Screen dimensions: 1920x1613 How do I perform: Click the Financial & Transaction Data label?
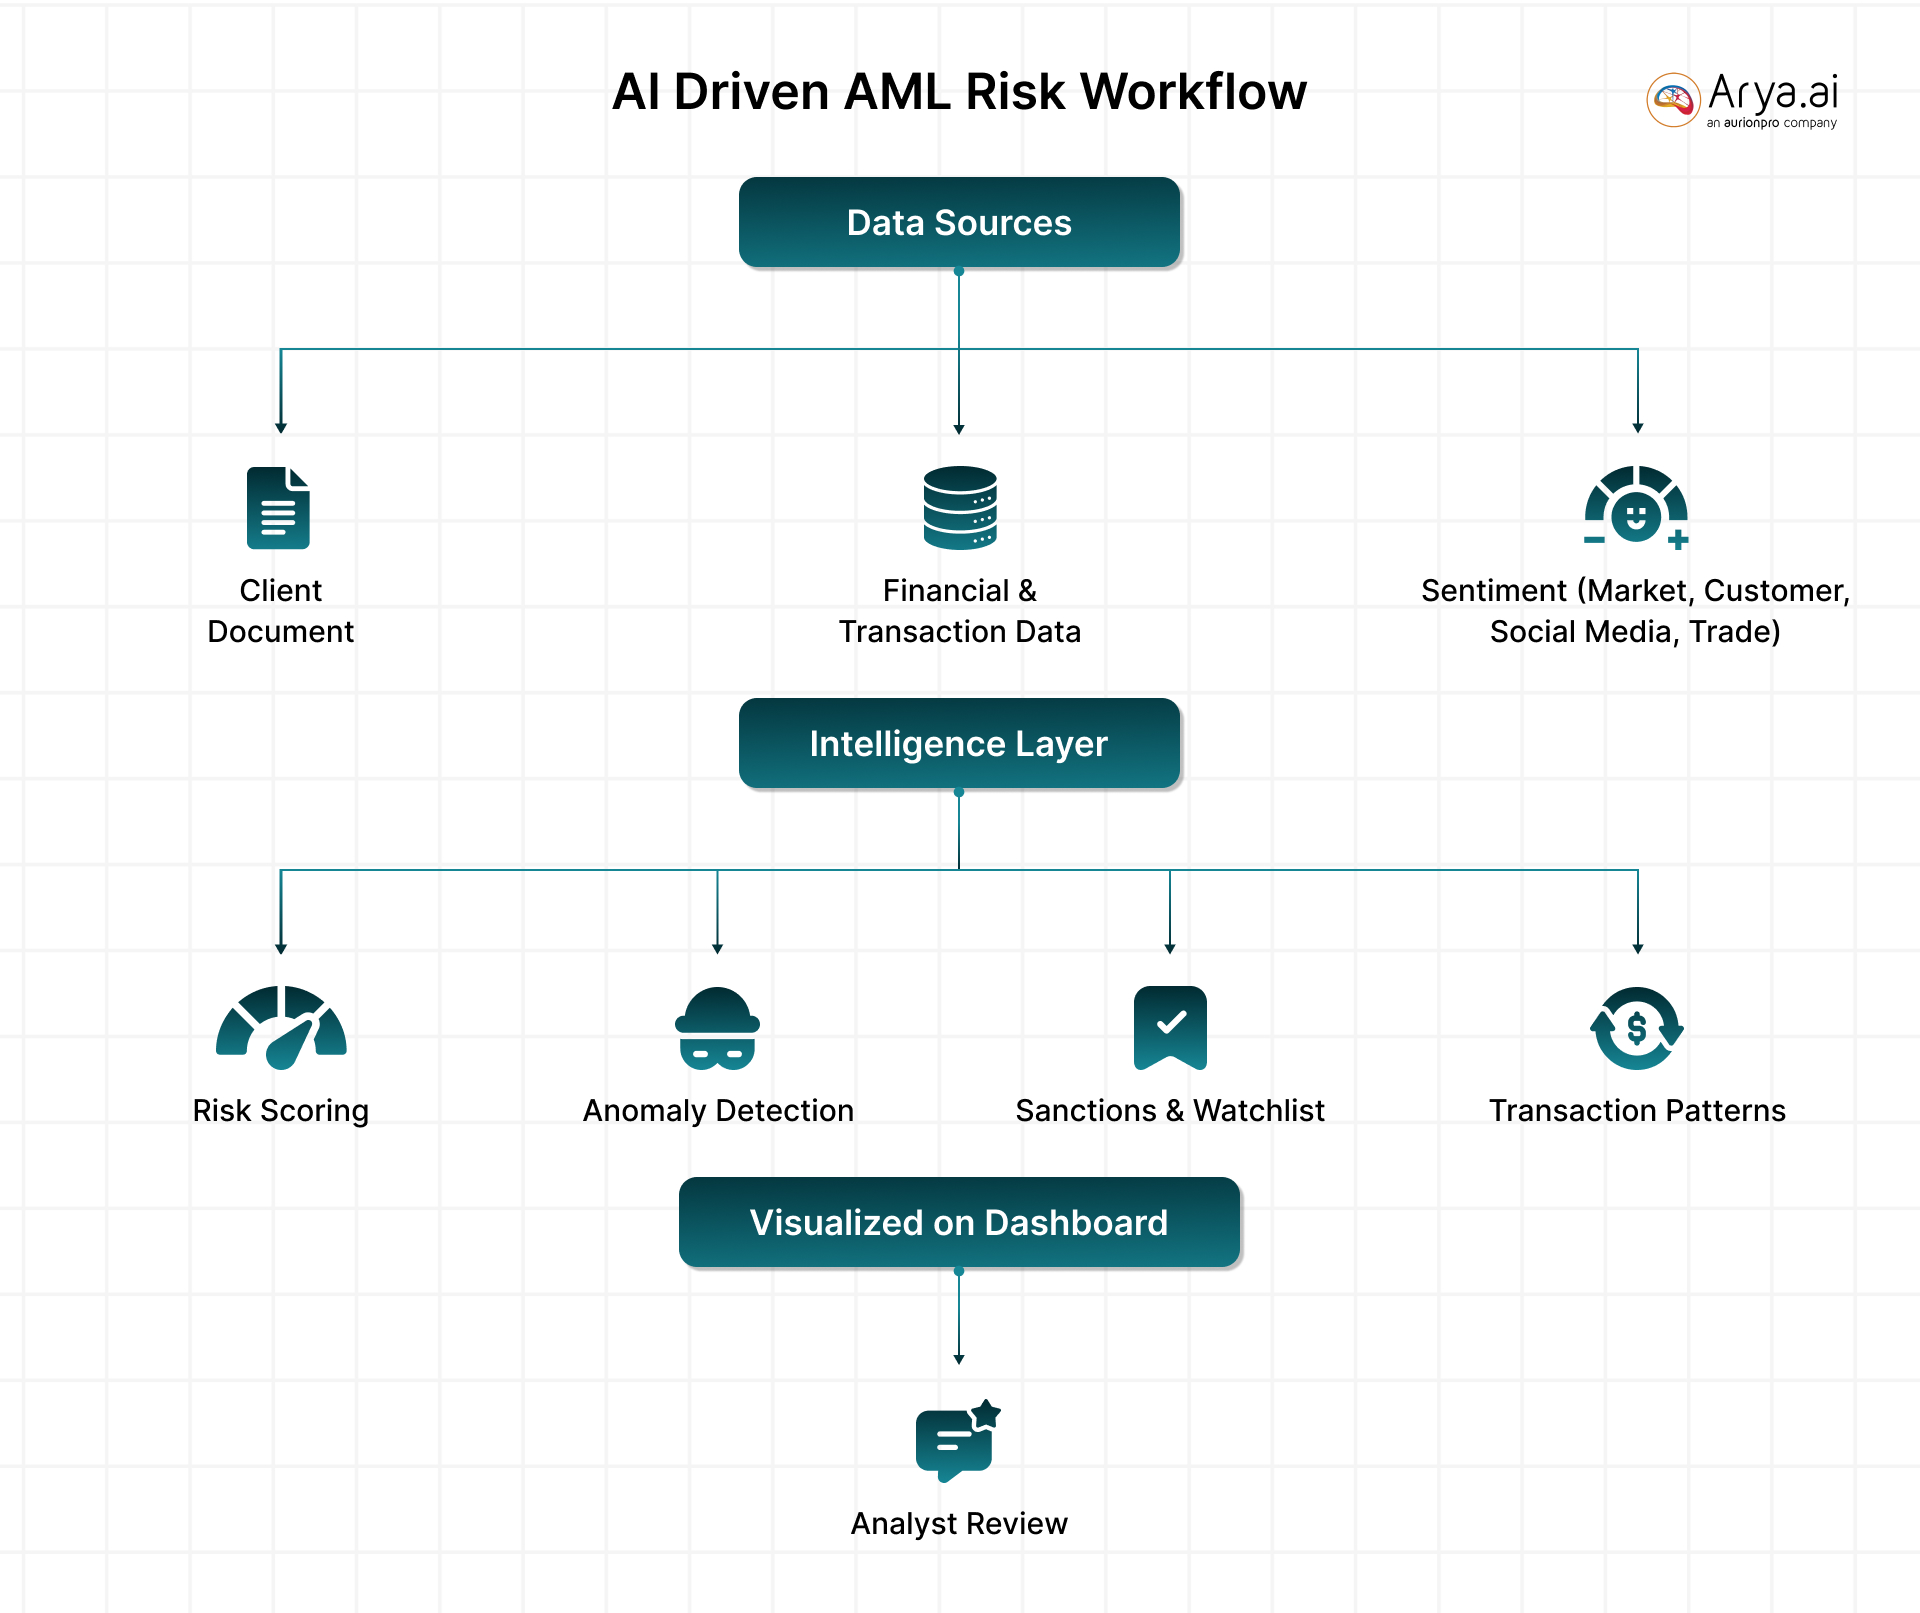click(959, 611)
